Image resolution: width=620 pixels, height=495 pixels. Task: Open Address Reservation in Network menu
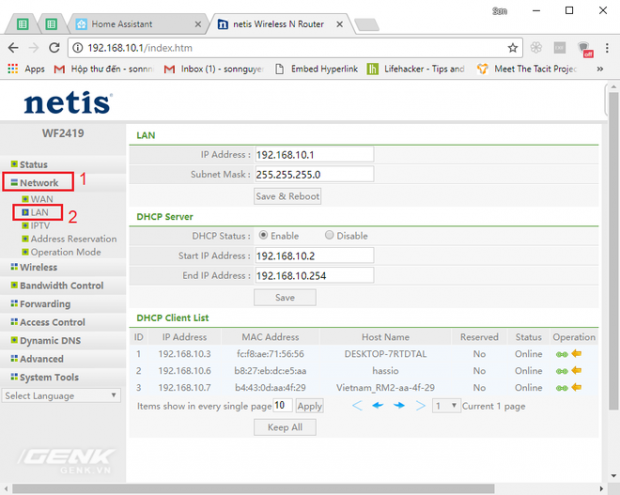[x=73, y=239]
